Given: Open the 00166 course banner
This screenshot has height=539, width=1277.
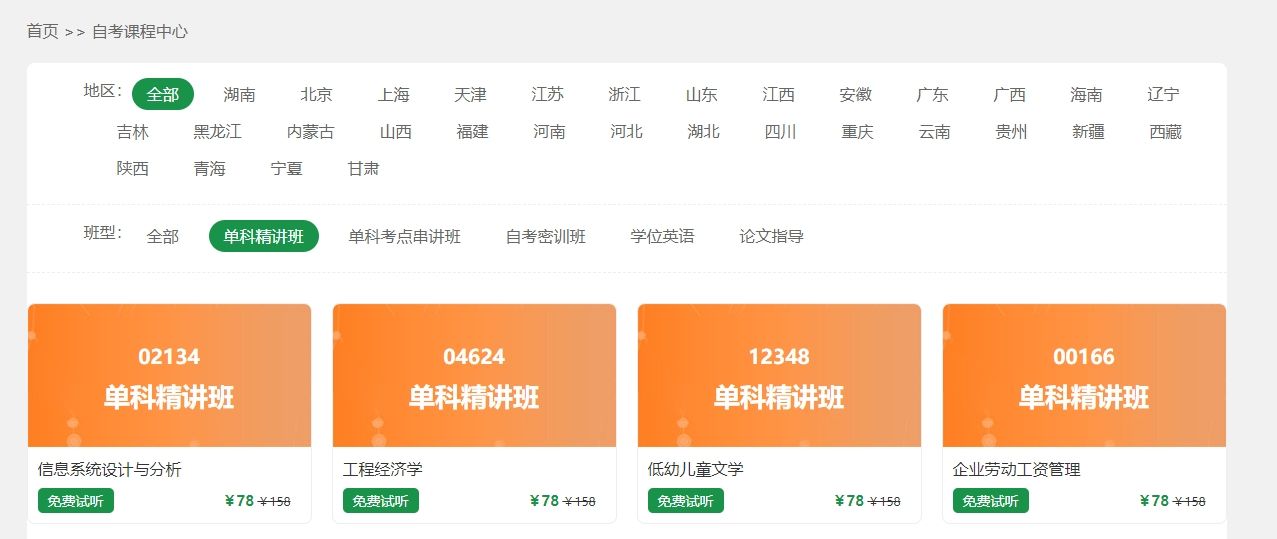Looking at the screenshot, I should pyautogui.click(x=1084, y=375).
